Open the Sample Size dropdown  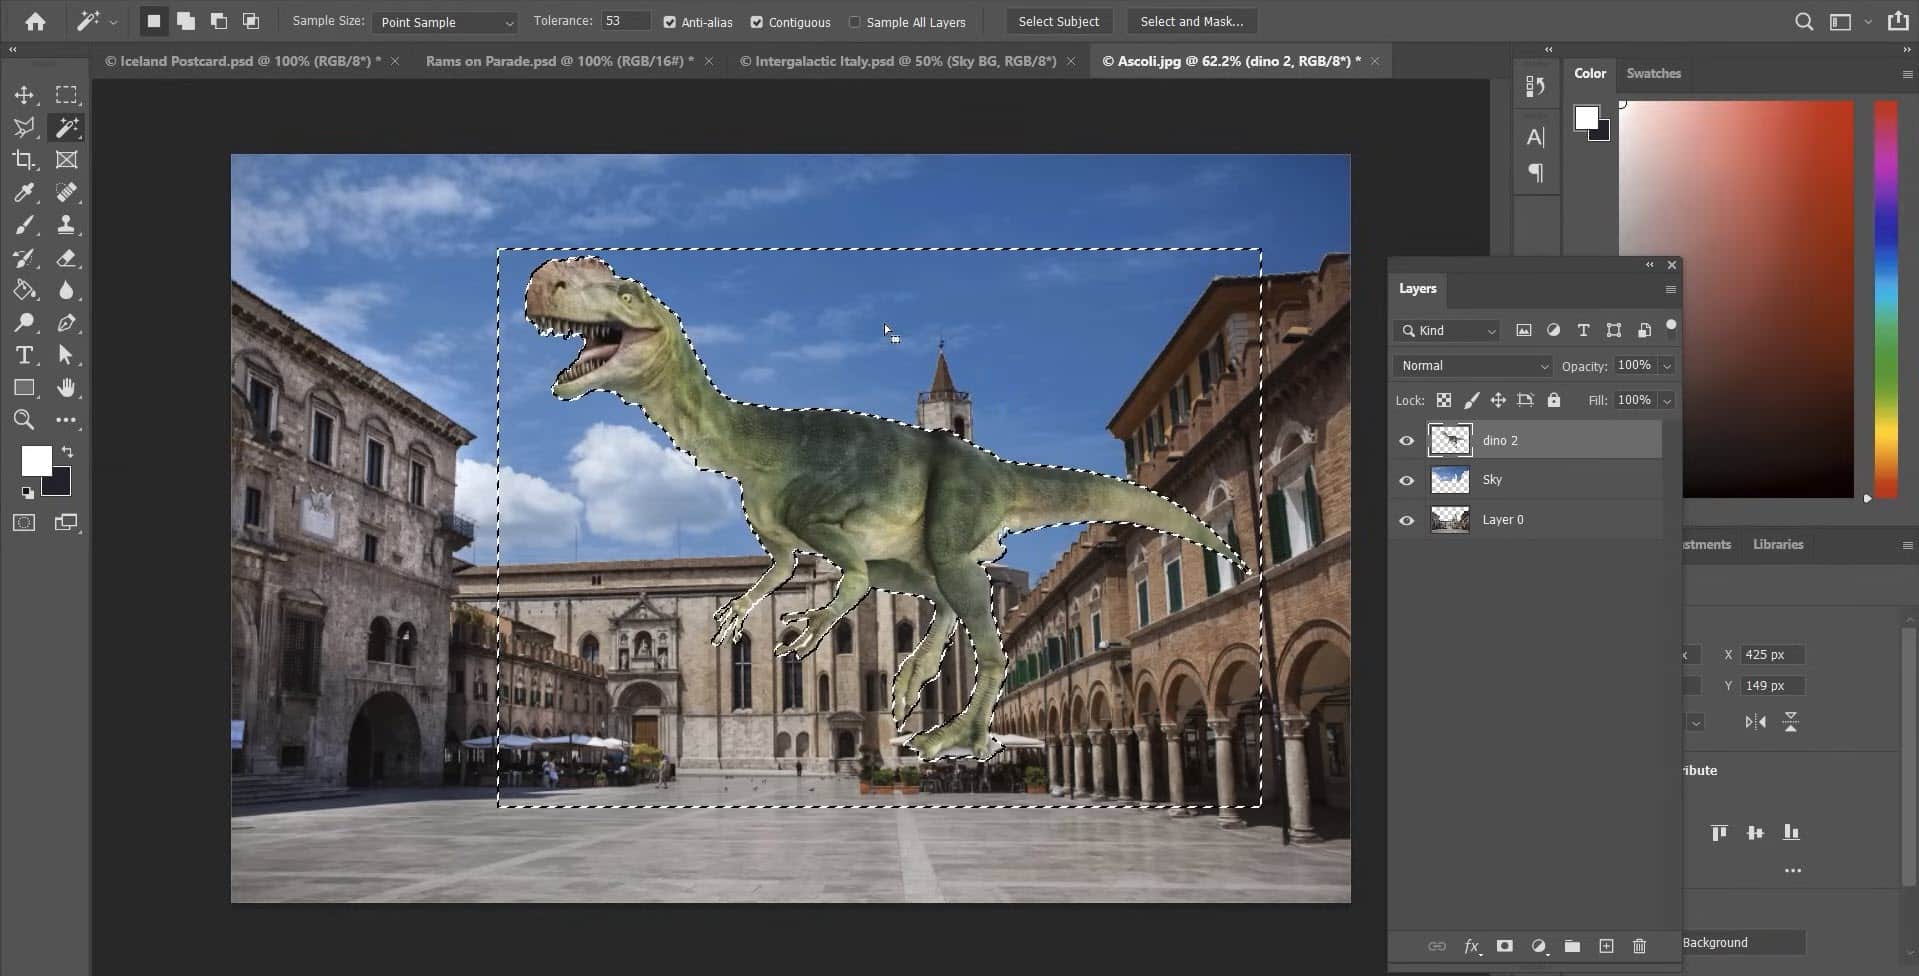(443, 22)
